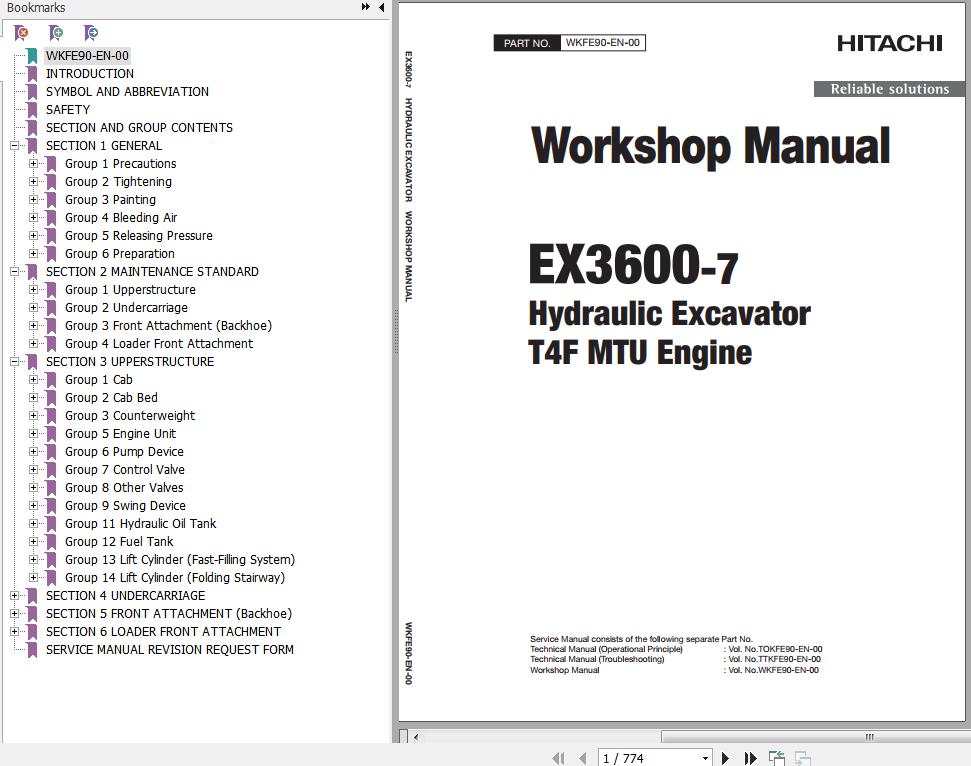Screen dimensions: 971x766
Task: Expand Group 12 Fuel Tank
Action: 33,541
